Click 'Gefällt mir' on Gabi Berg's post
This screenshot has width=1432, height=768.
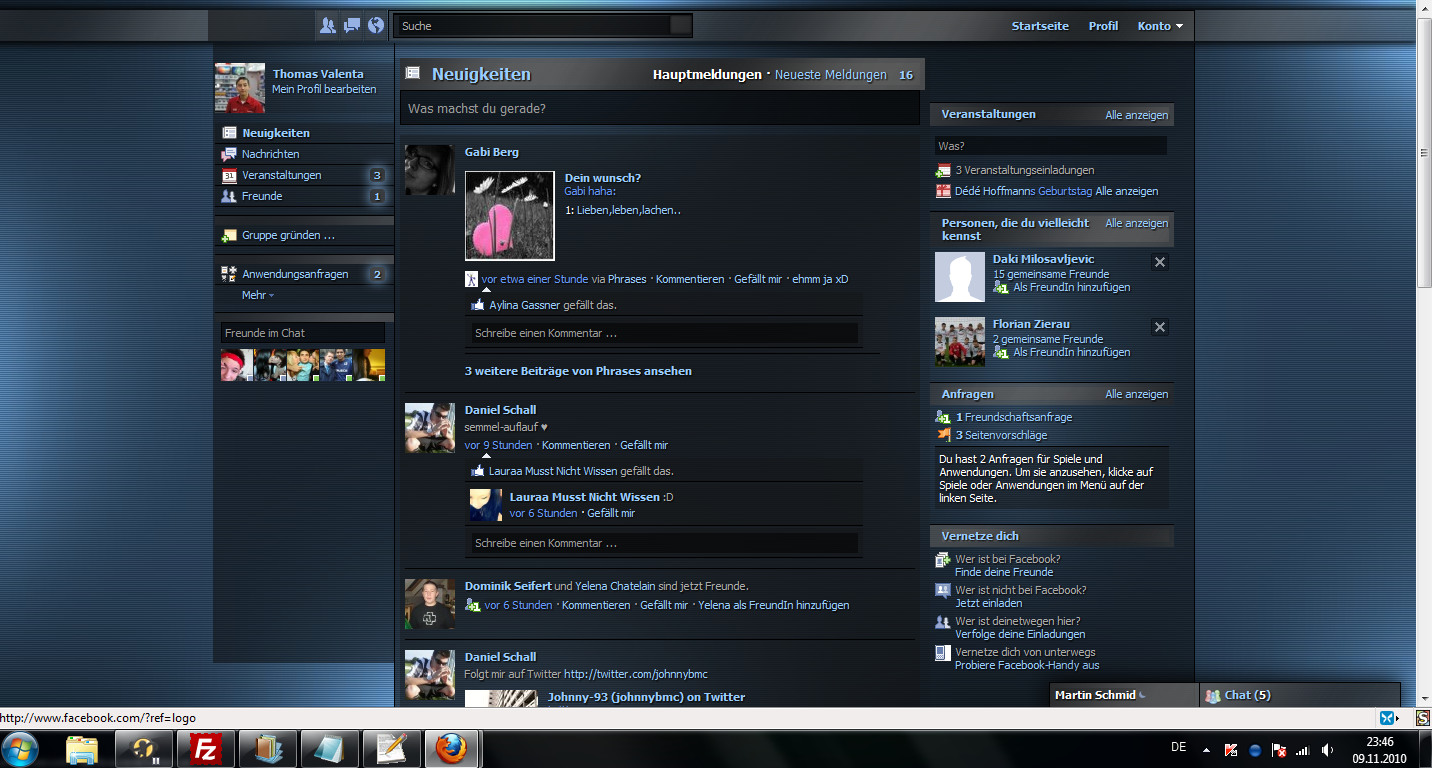click(758, 279)
